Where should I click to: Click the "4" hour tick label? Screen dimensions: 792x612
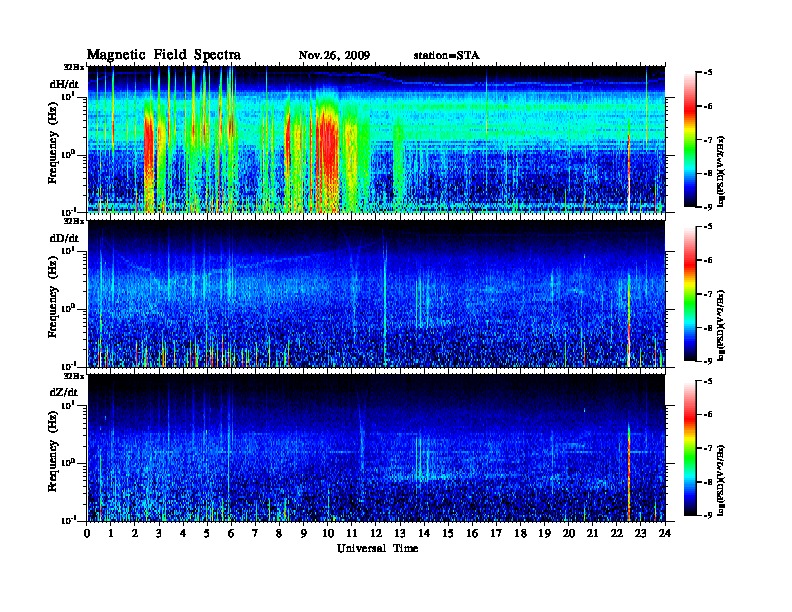point(183,533)
